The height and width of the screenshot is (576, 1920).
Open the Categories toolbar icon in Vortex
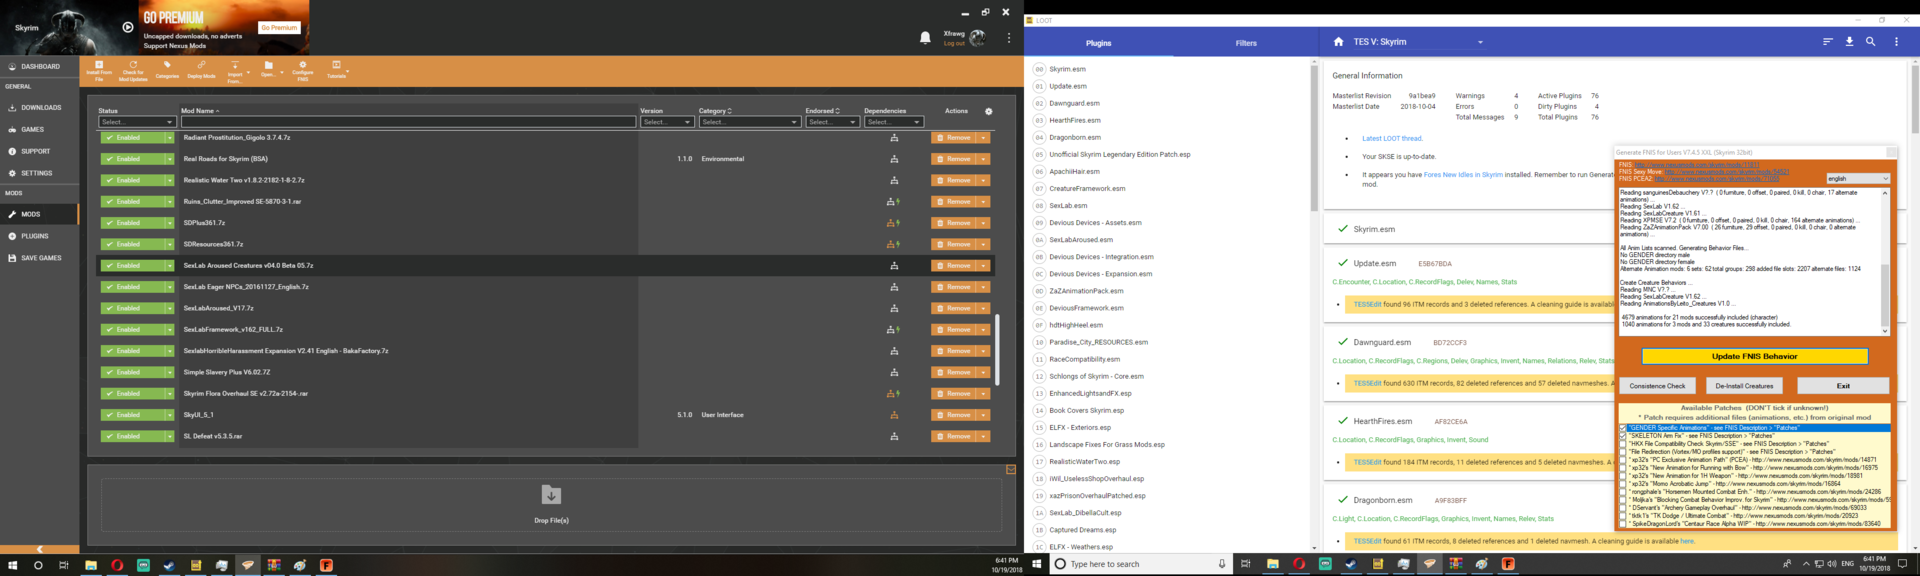167,69
